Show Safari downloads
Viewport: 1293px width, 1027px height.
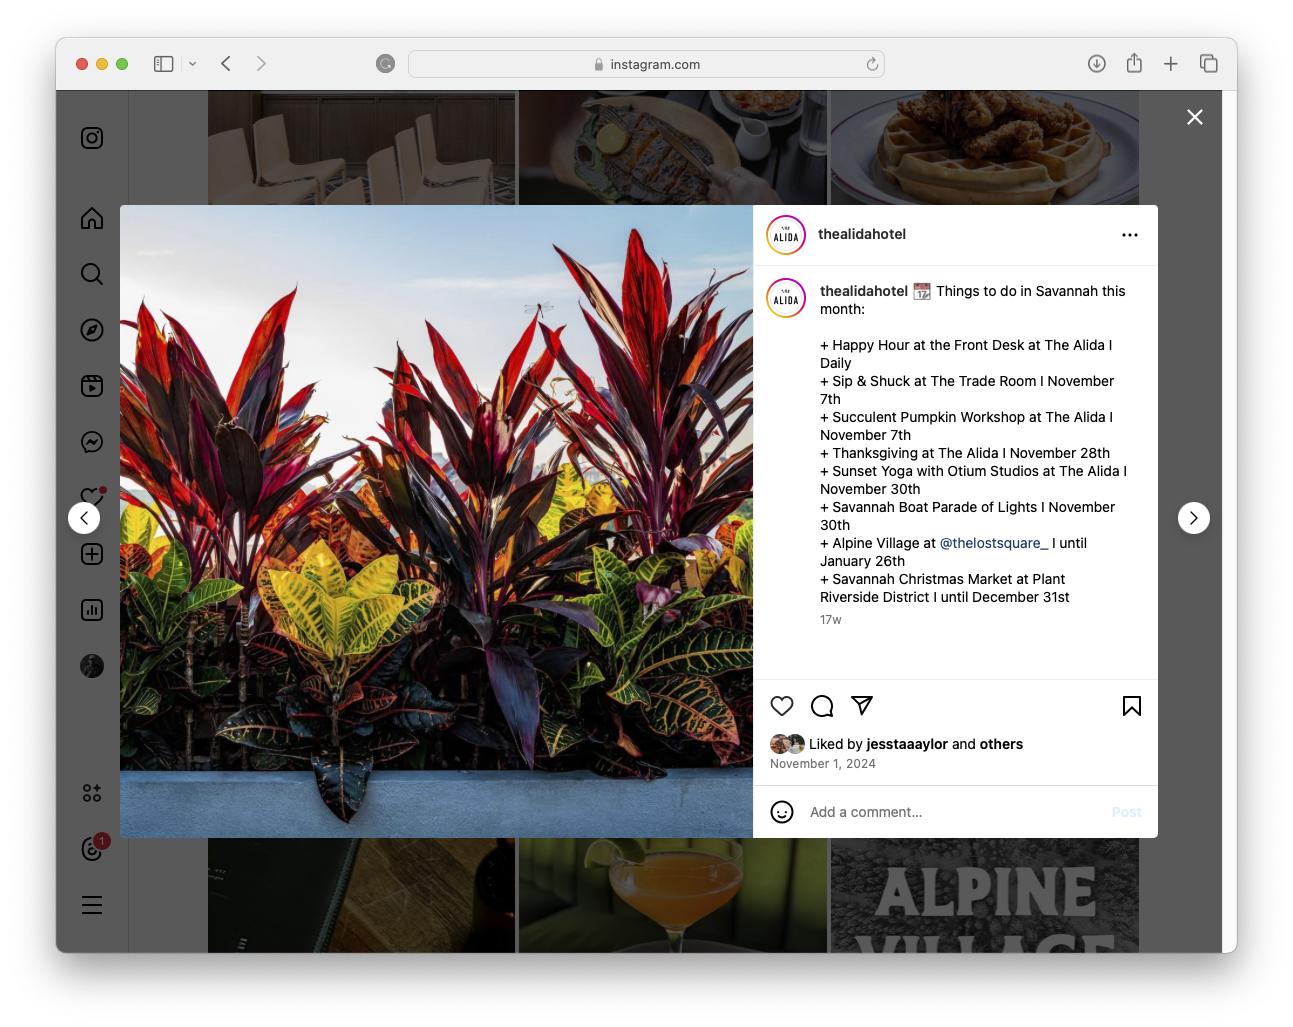[x=1097, y=64]
